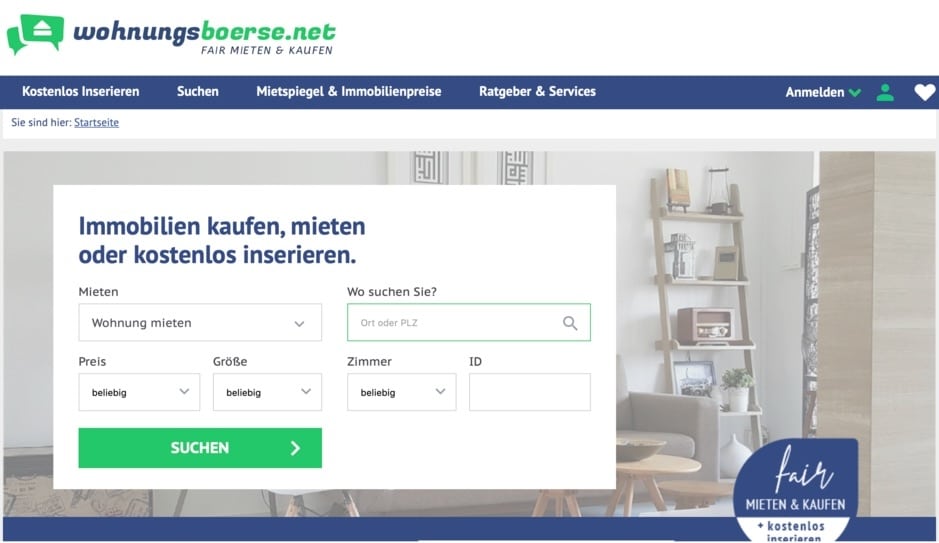
Task: Click the arrow icon on SUCHEN button
Action: [295, 448]
